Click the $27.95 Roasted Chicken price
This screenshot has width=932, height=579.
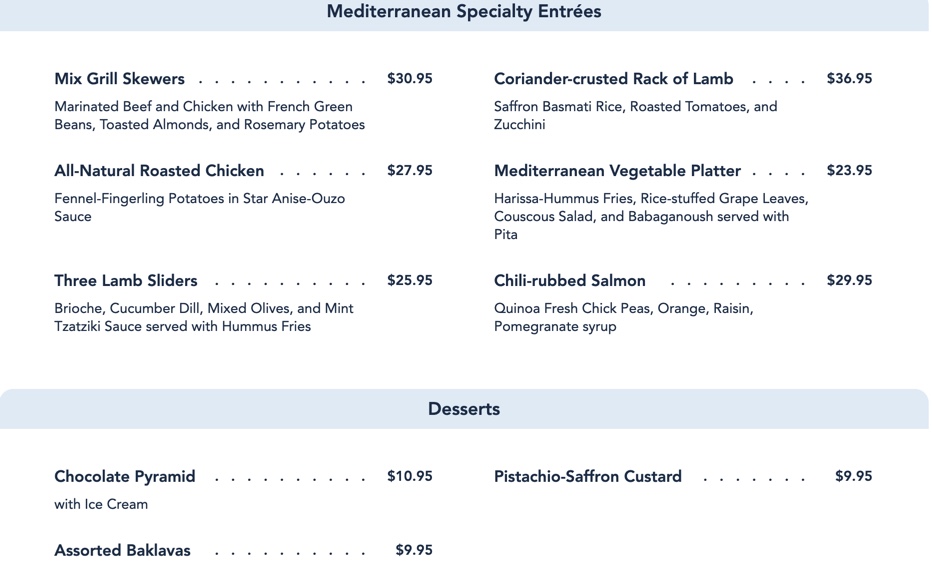point(410,171)
